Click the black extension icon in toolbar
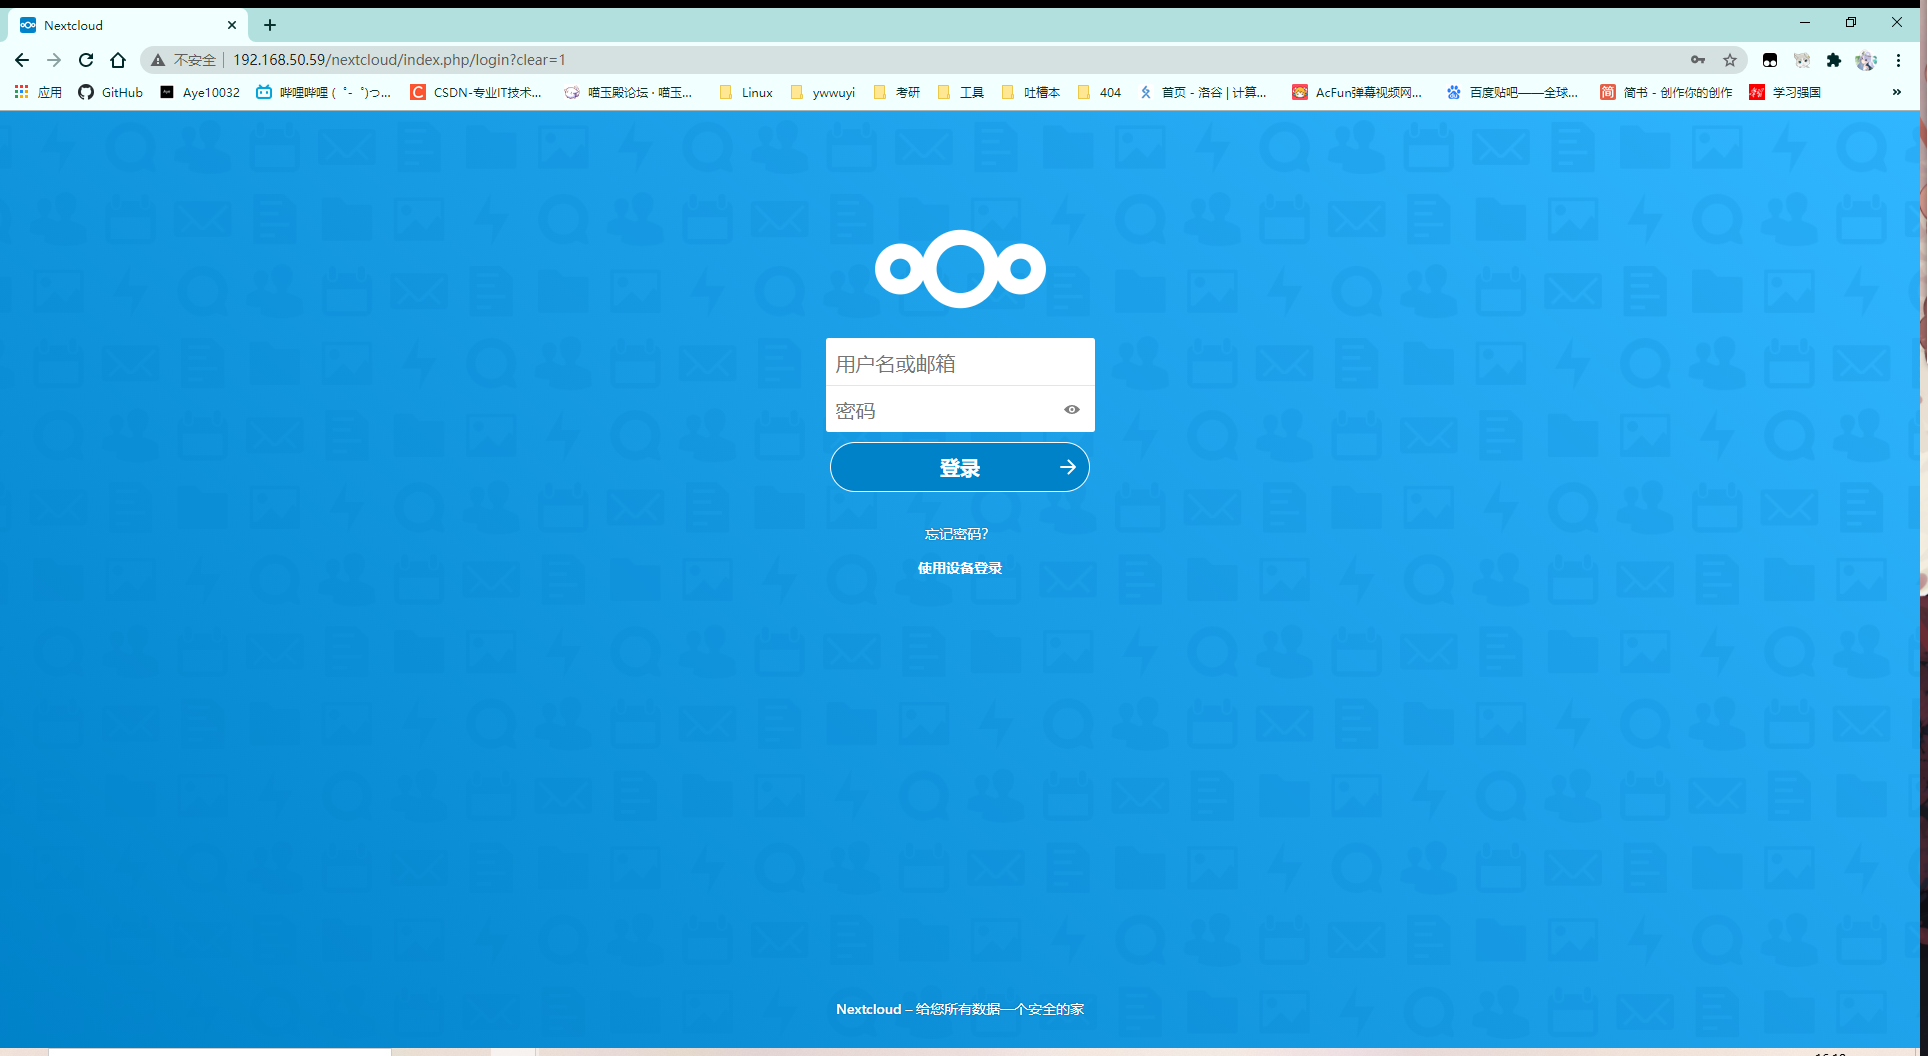 pos(1770,60)
